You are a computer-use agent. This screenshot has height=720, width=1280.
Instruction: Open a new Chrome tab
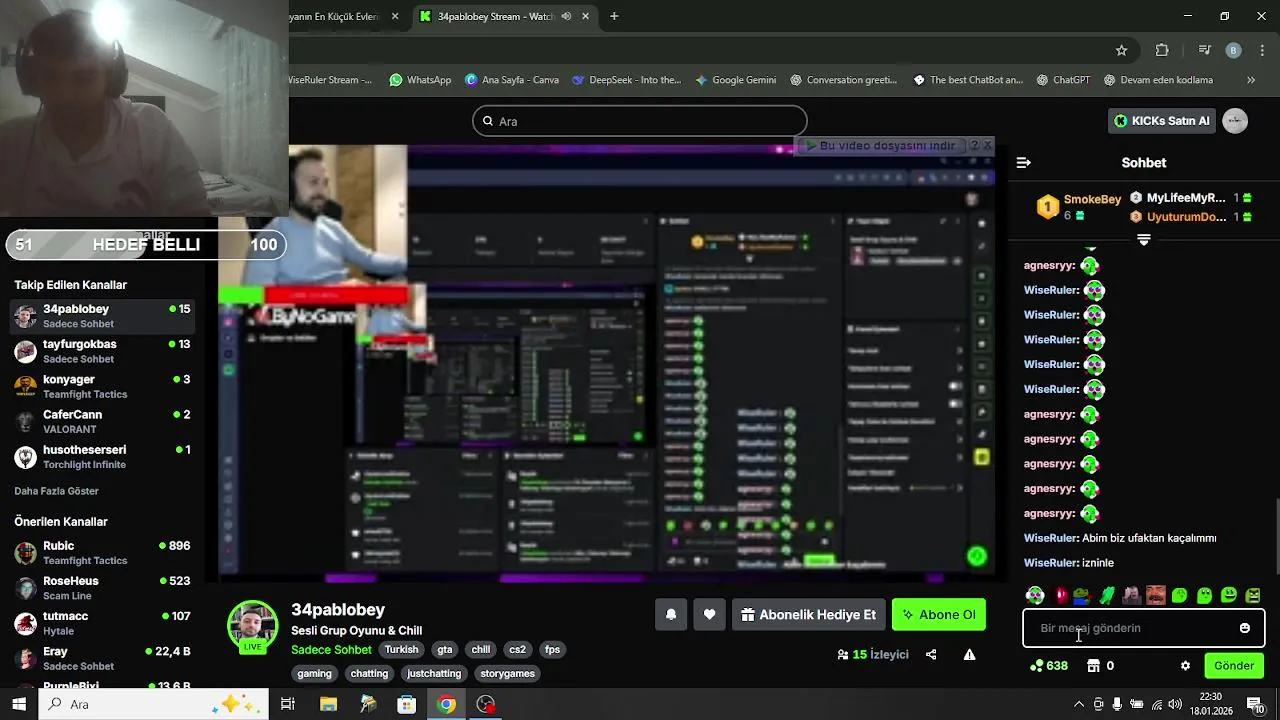pyautogui.click(x=614, y=16)
